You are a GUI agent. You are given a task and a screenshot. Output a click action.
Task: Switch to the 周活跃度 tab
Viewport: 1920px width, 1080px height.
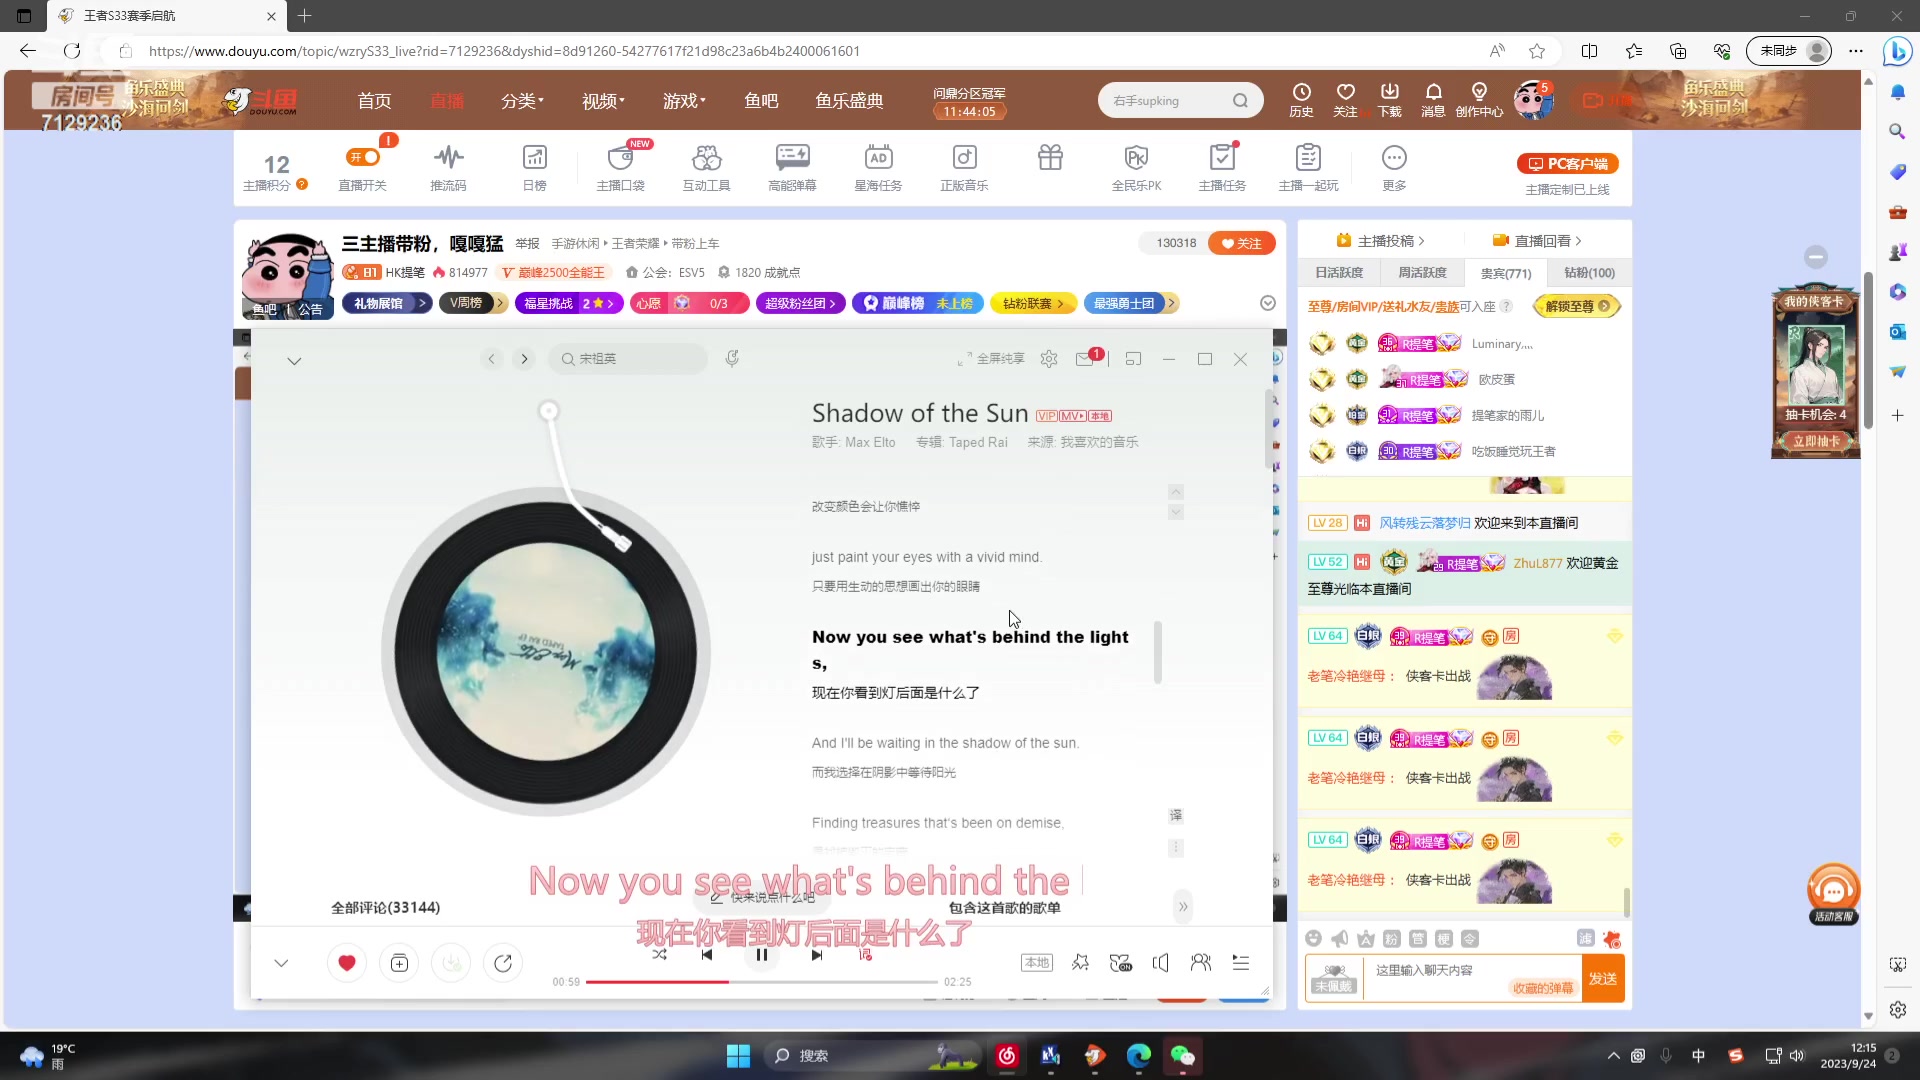click(1422, 273)
